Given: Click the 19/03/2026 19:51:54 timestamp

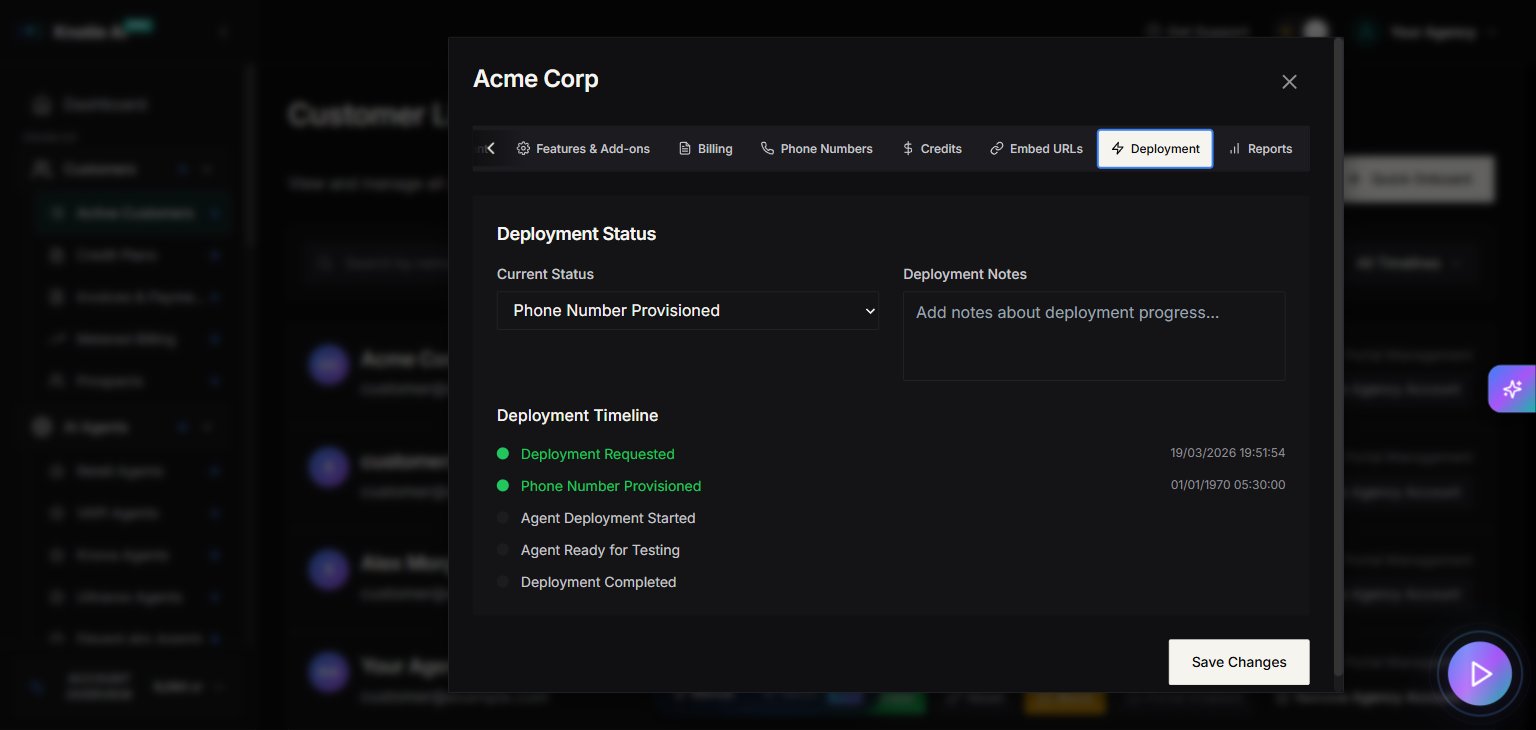Looking at the screenshot, I should (x=1228, y=453).
